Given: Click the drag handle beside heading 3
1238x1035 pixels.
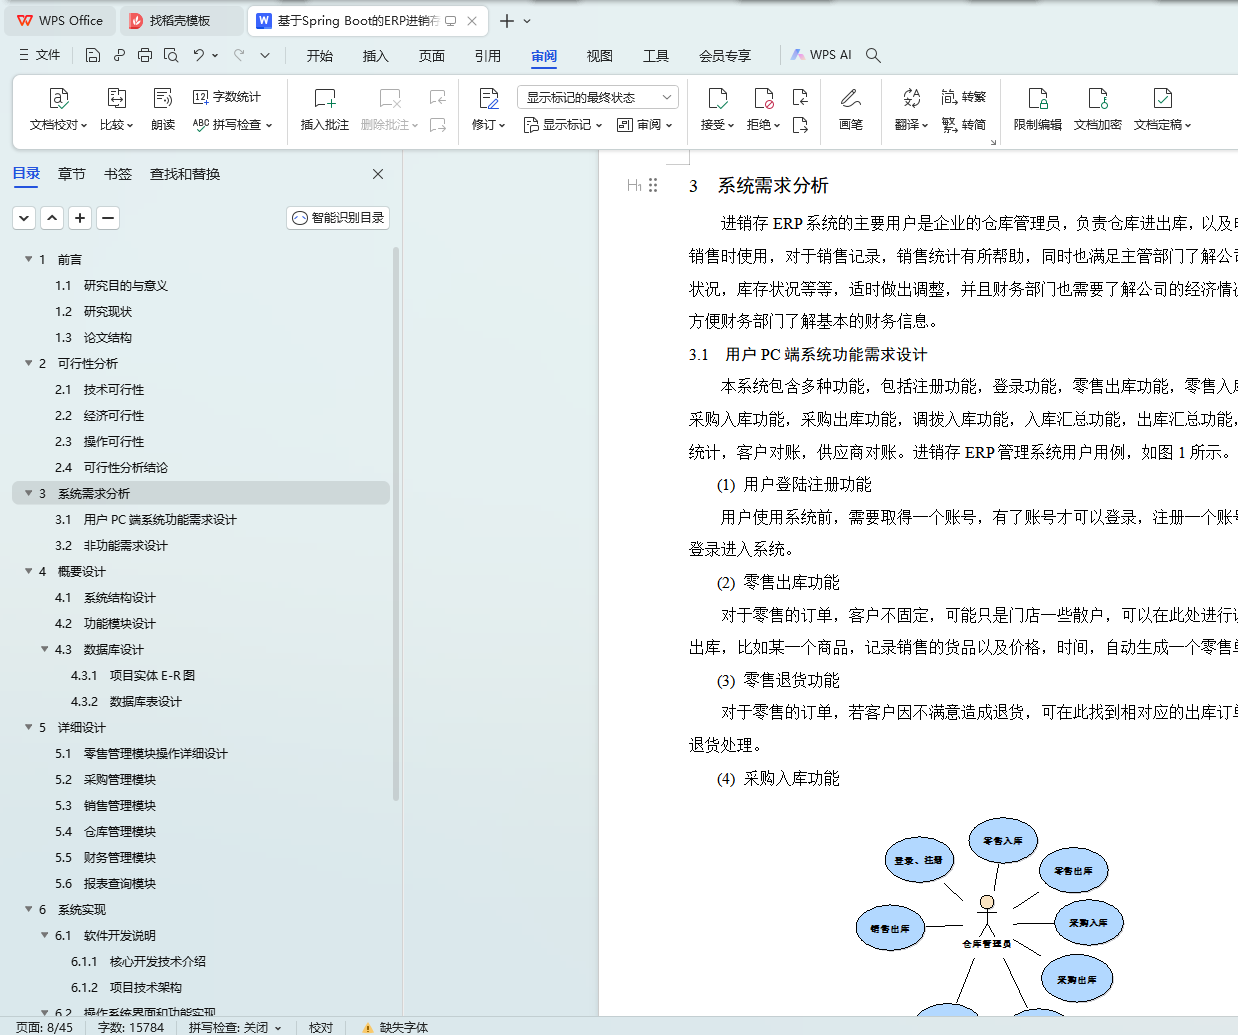Looking at the screenshot, I should (x=653, y=185).
